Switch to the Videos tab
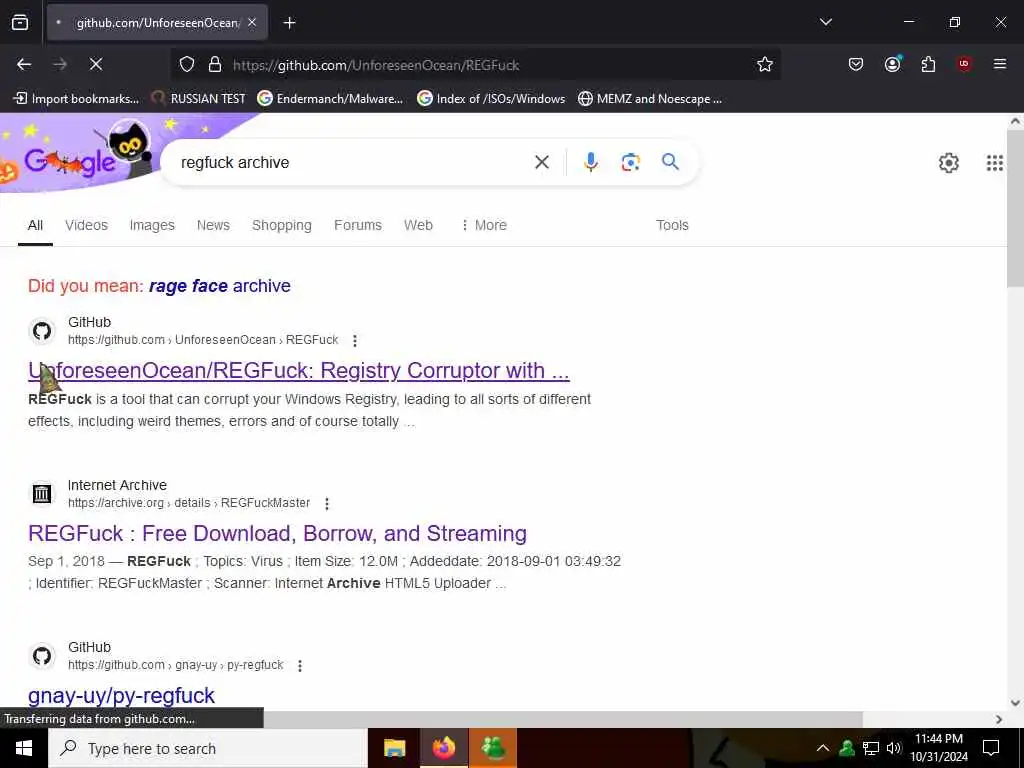 coord(86,225)
